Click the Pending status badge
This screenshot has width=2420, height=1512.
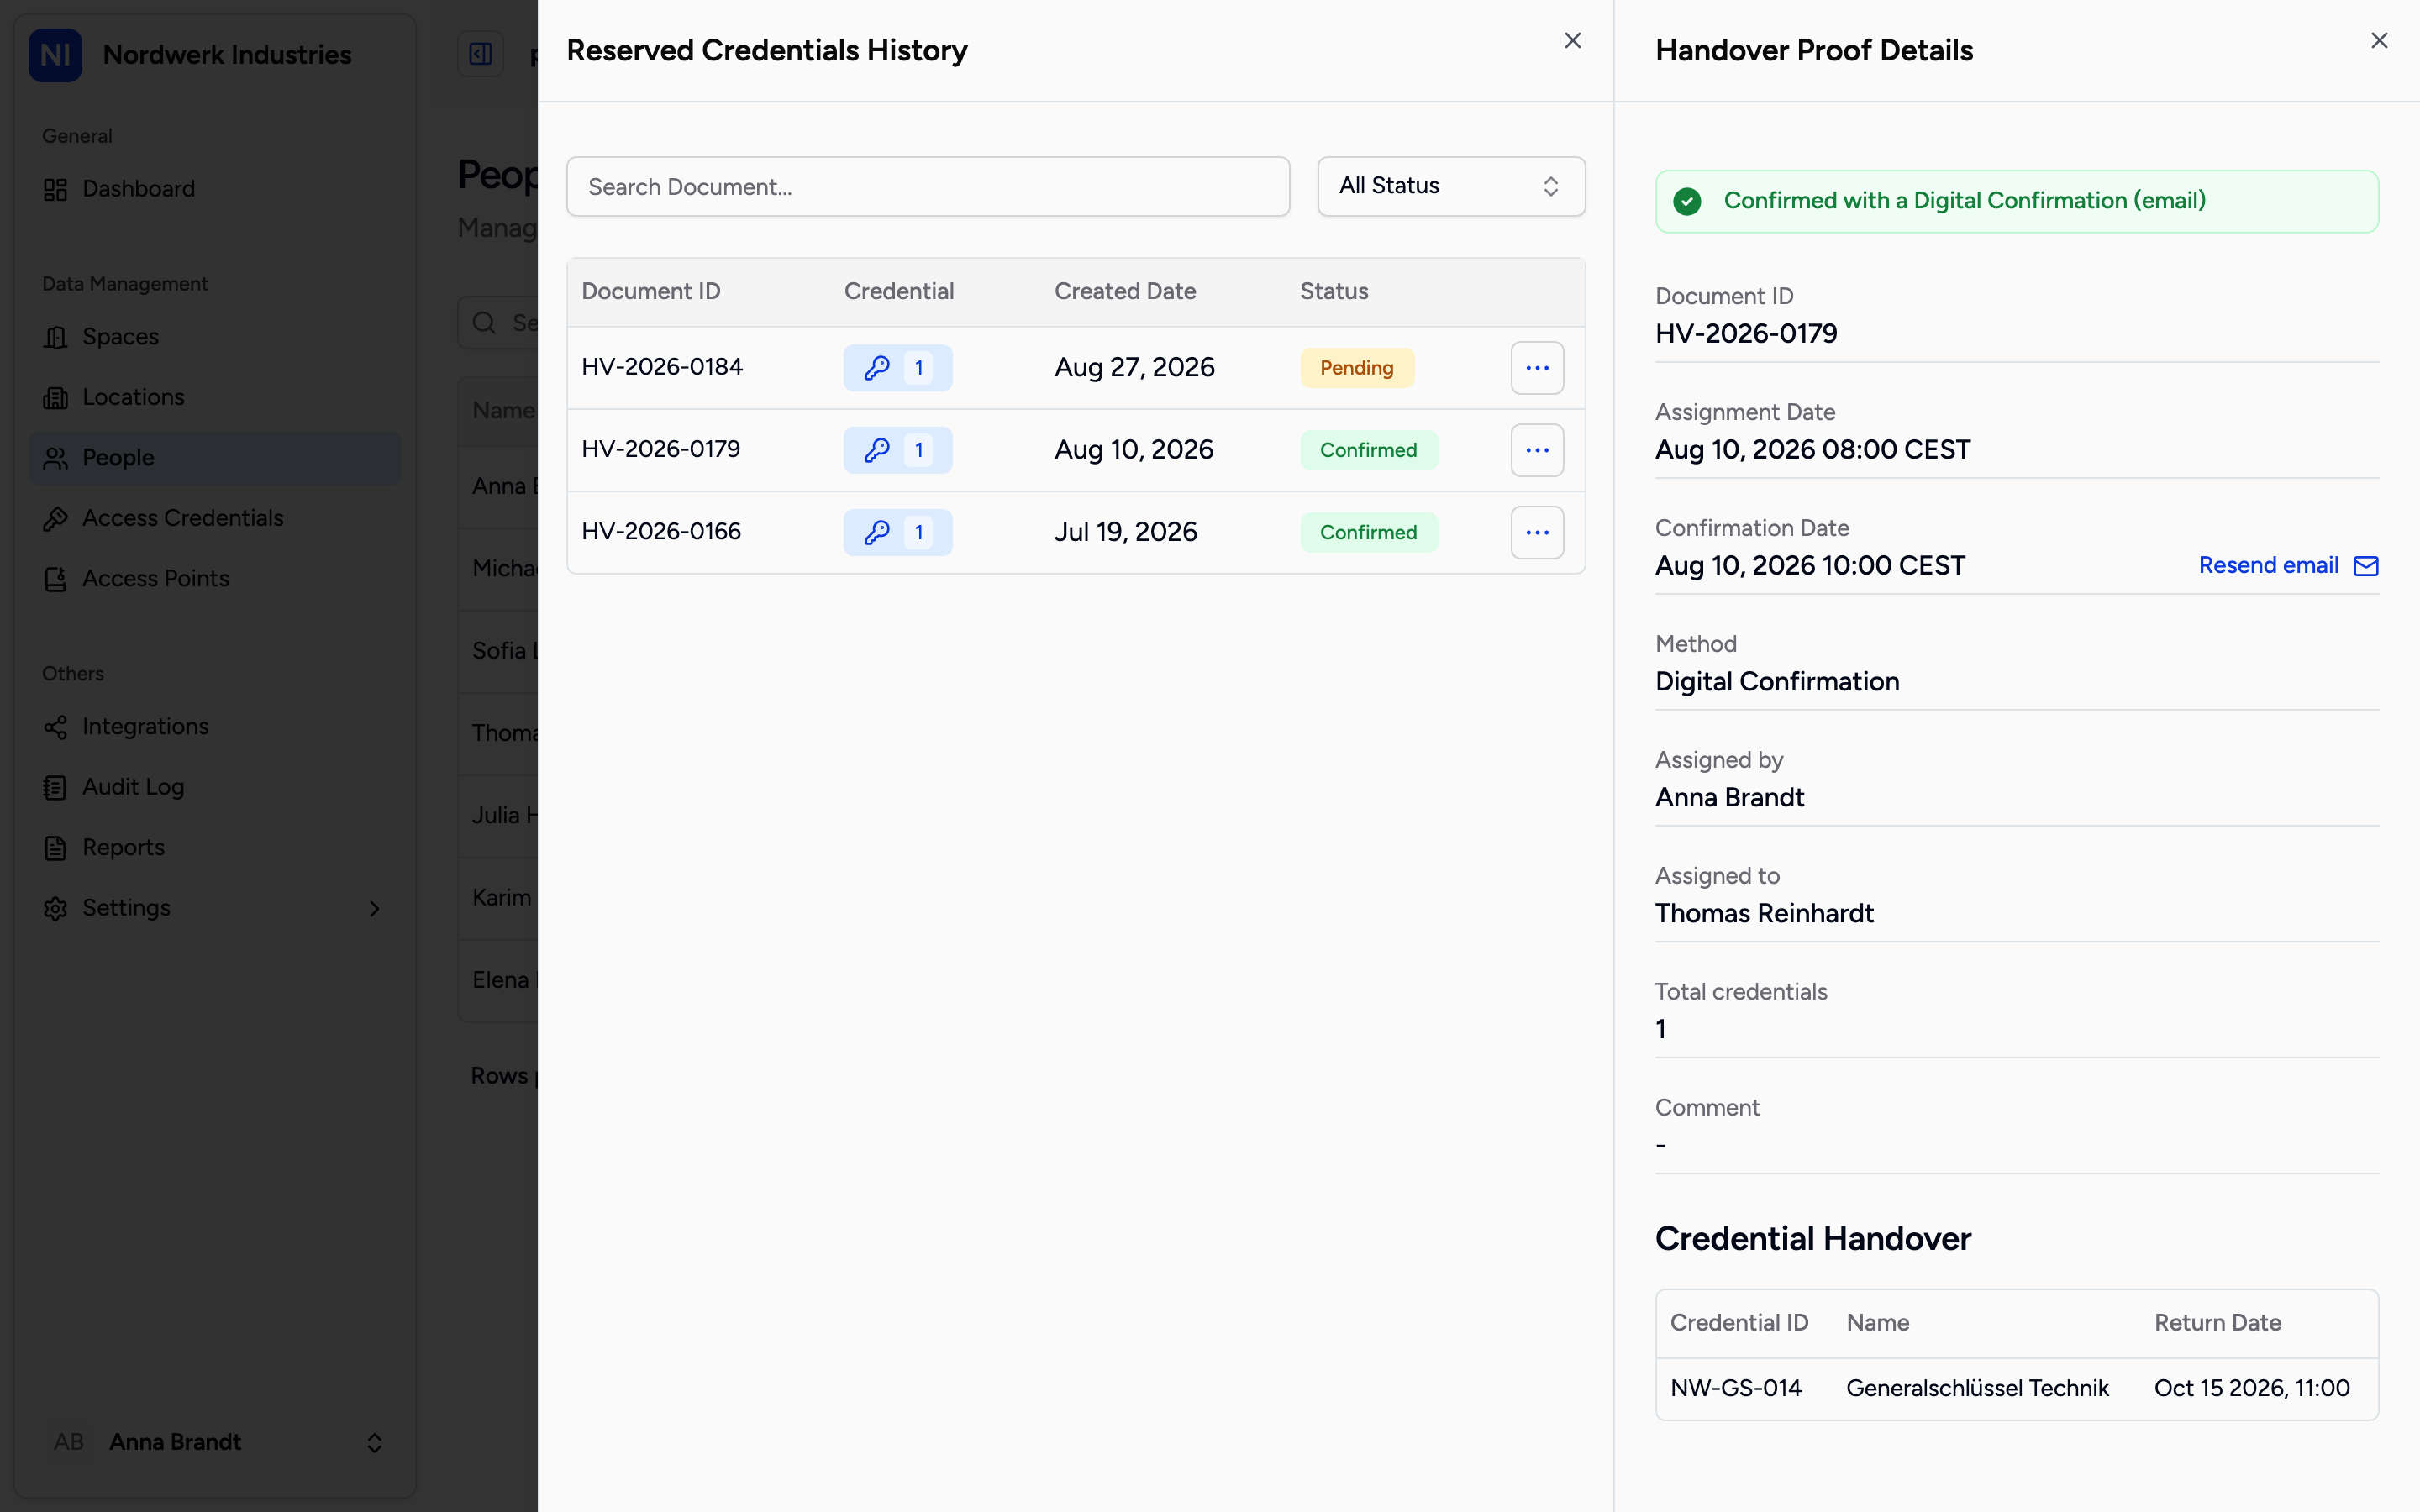[x=1357, y=368]
